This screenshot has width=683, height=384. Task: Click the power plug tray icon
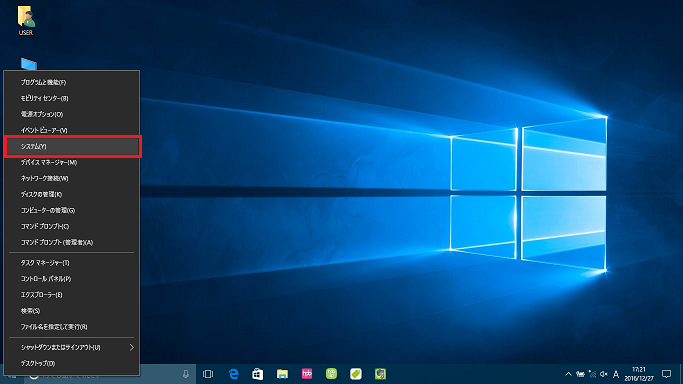[580, 374]
